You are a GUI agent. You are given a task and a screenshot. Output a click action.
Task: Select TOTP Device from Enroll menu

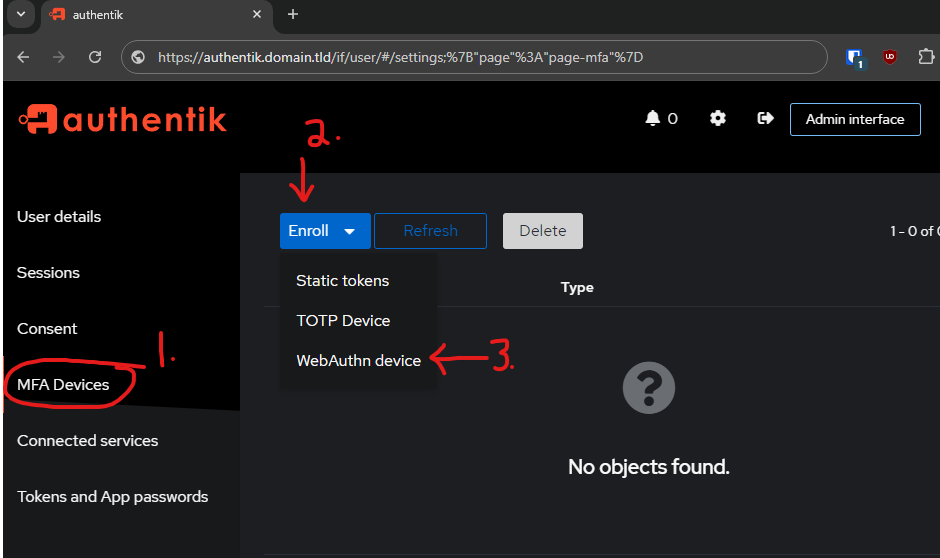(343, 321)
